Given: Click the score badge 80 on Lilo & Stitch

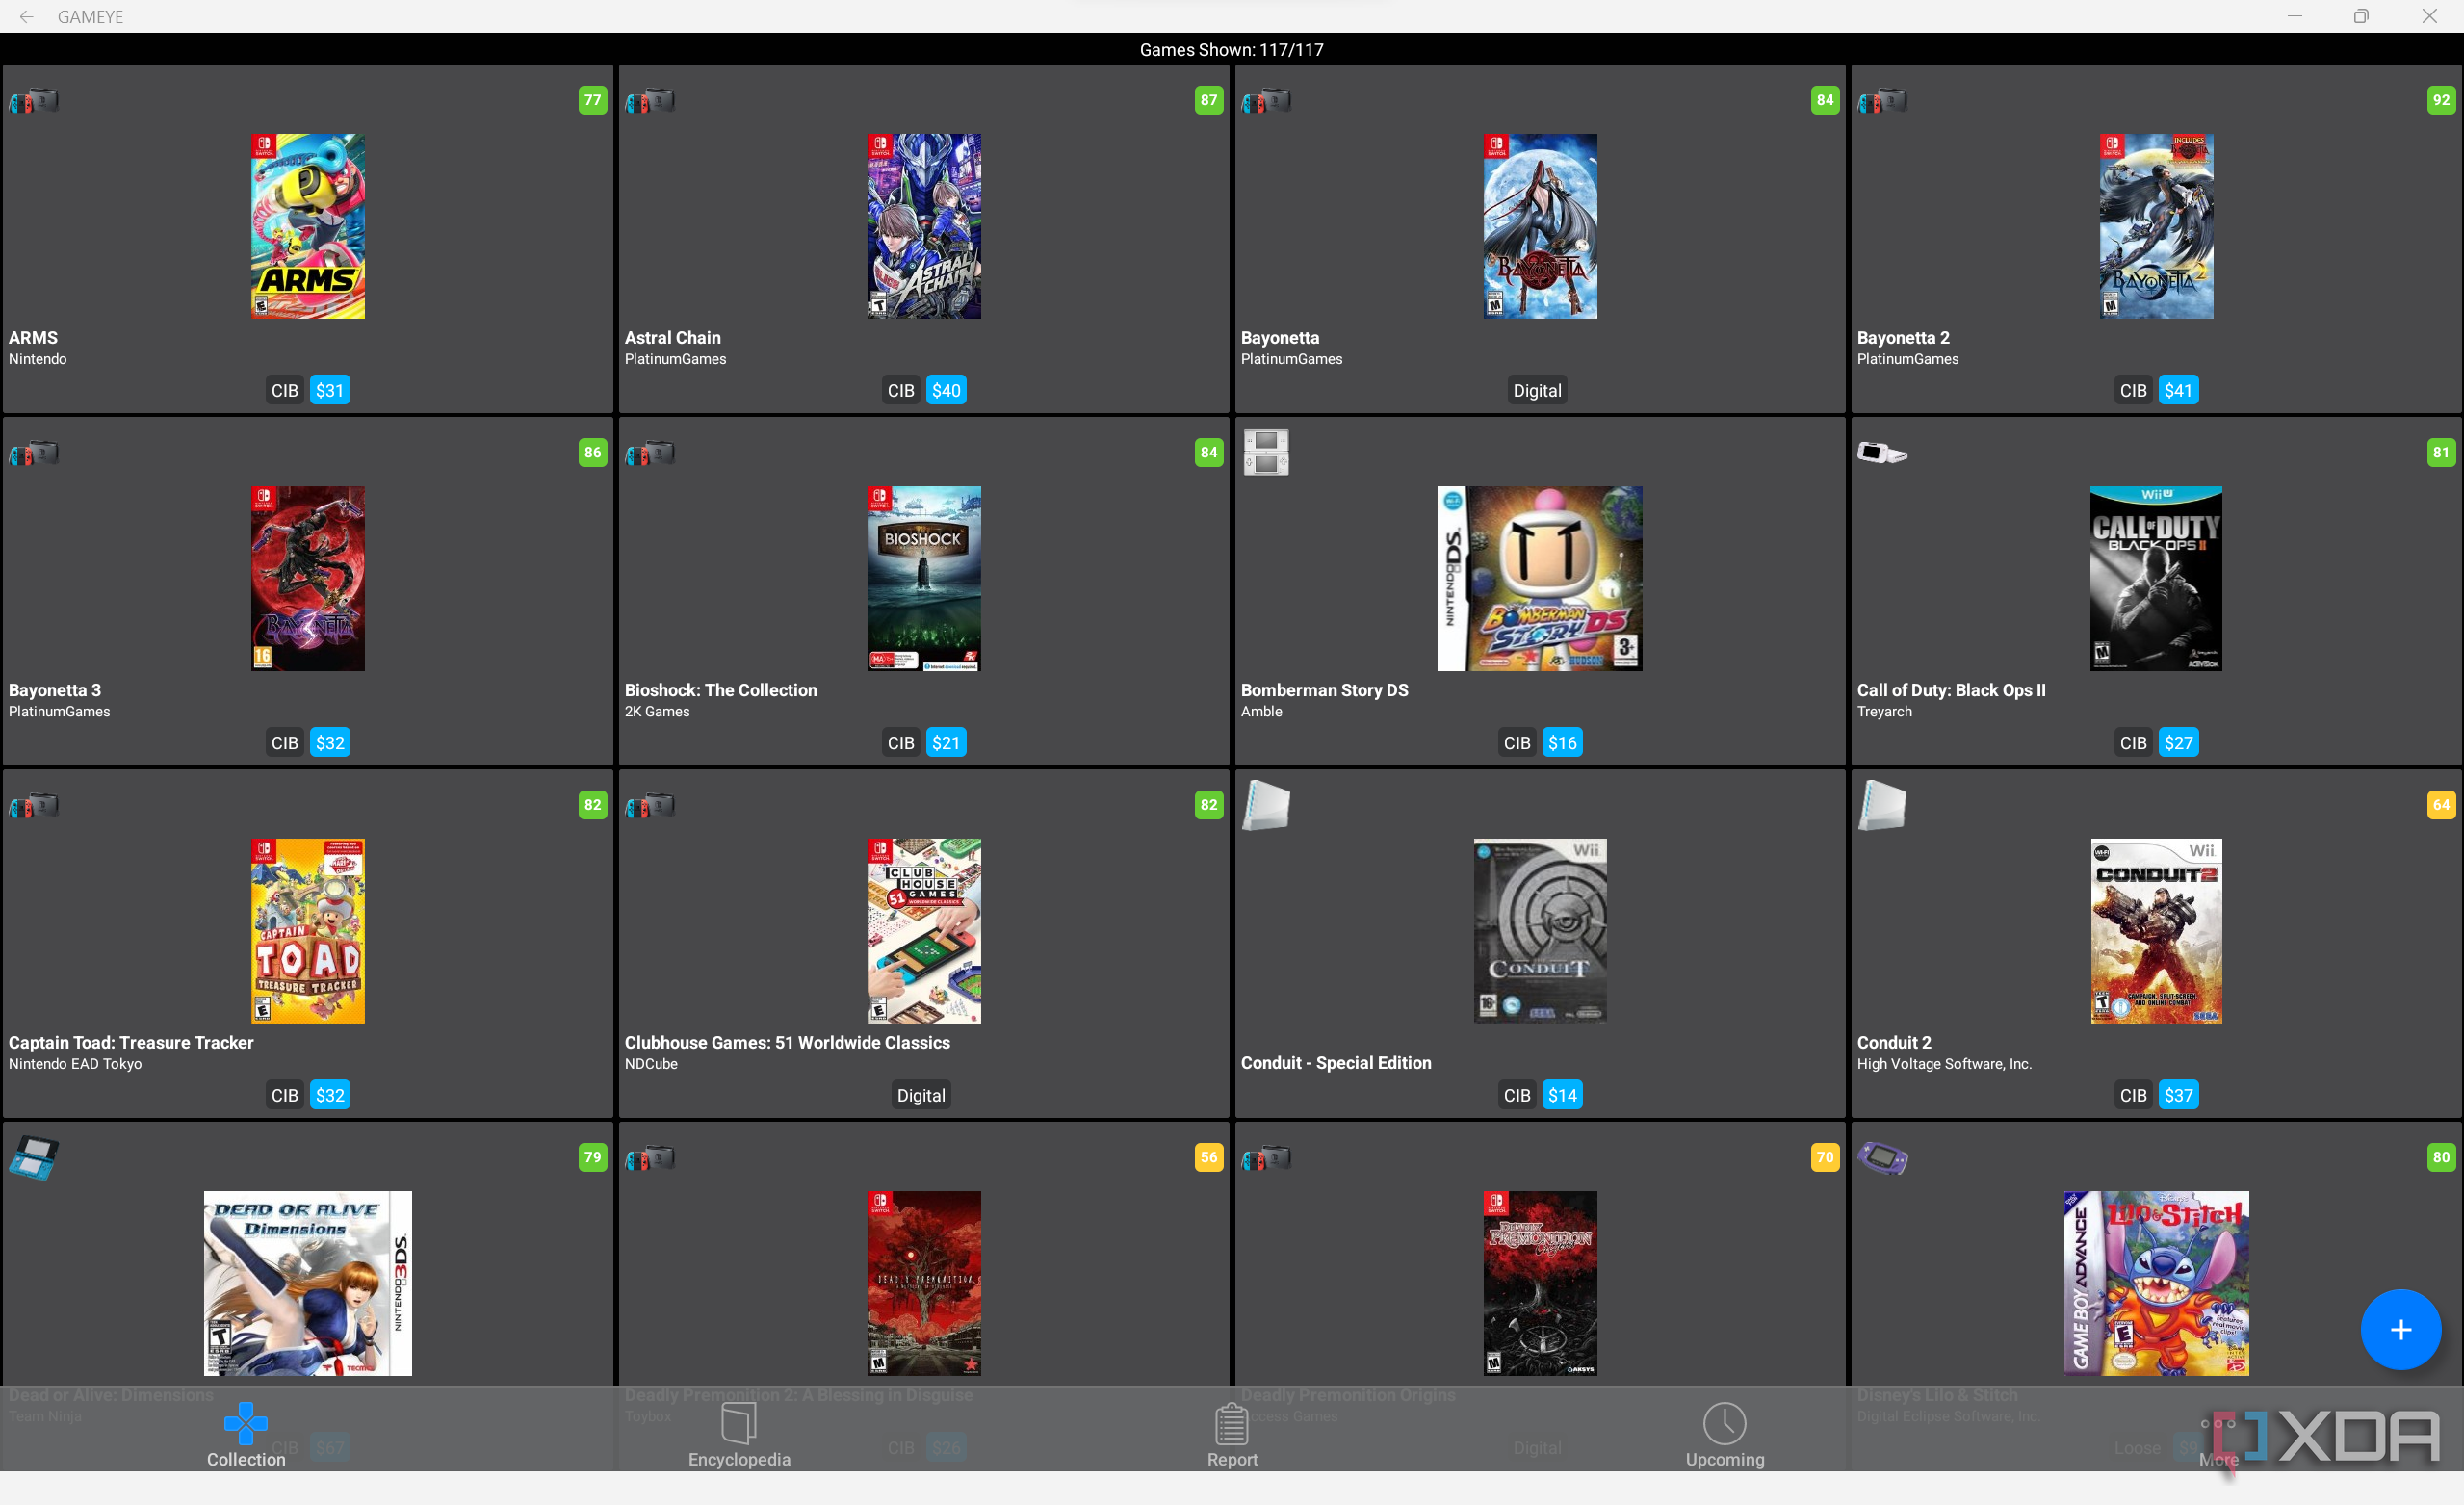Looking at the screenshot, I should pos(2441,1157).
